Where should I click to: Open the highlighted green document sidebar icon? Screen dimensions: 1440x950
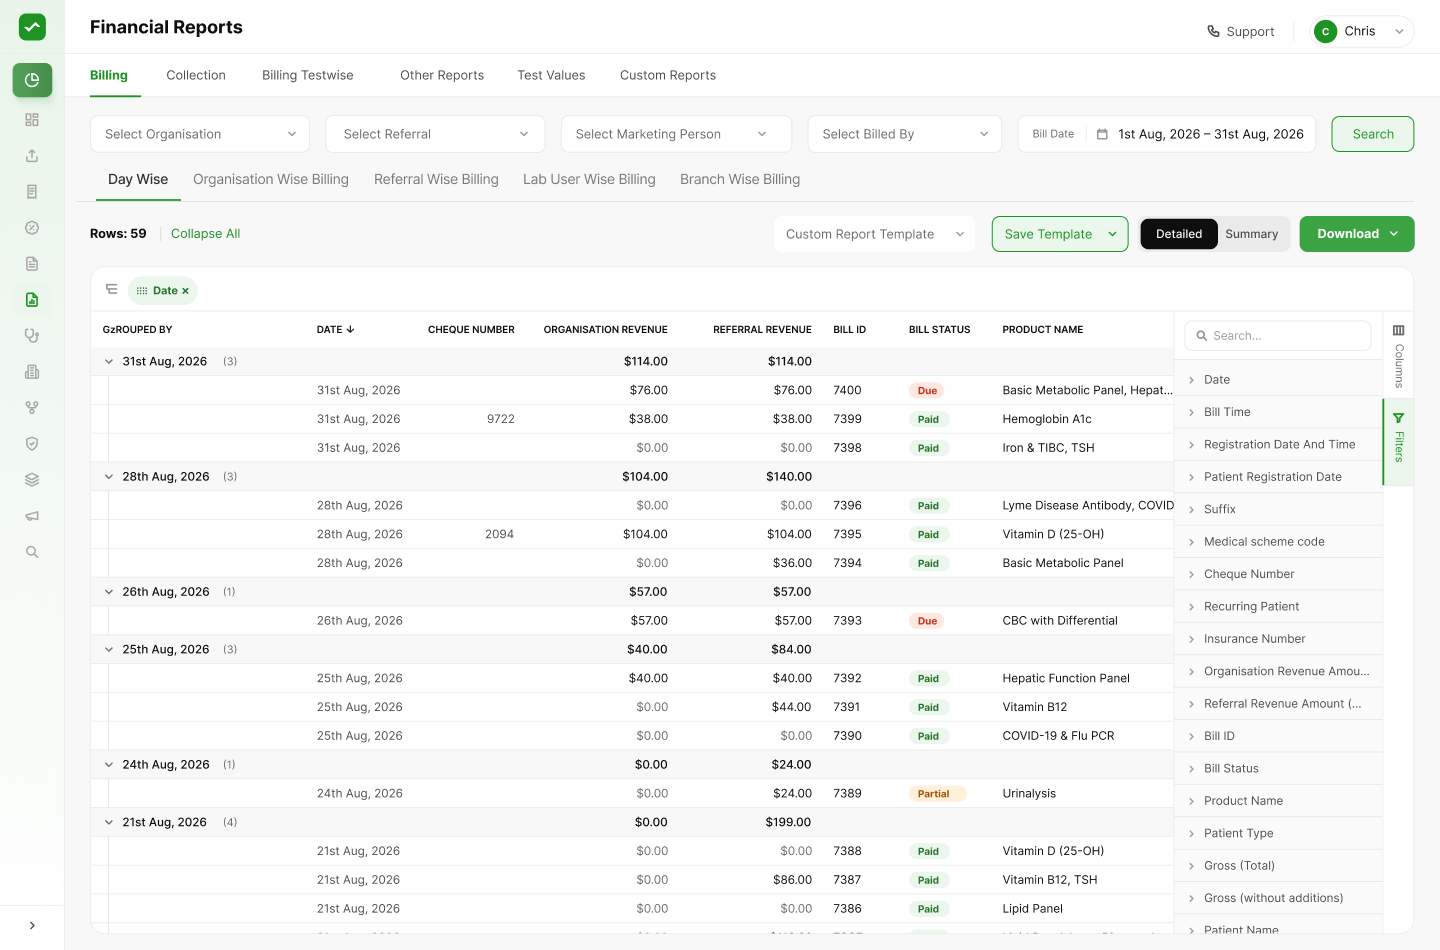(32, 300)
